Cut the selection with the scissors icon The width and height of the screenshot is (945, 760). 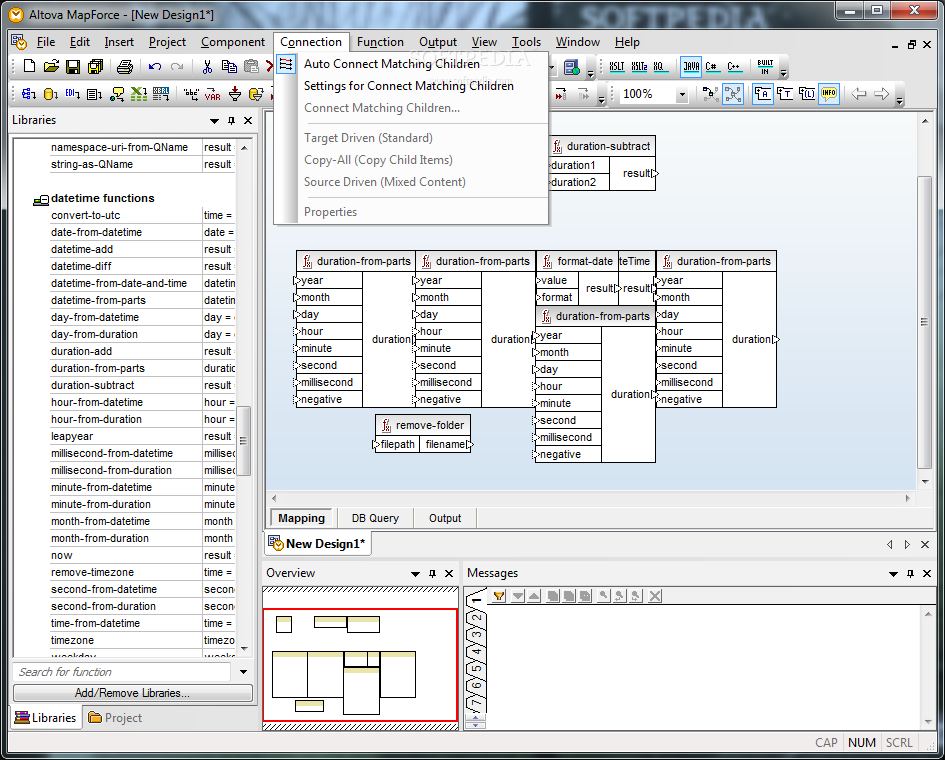[207, 66]
